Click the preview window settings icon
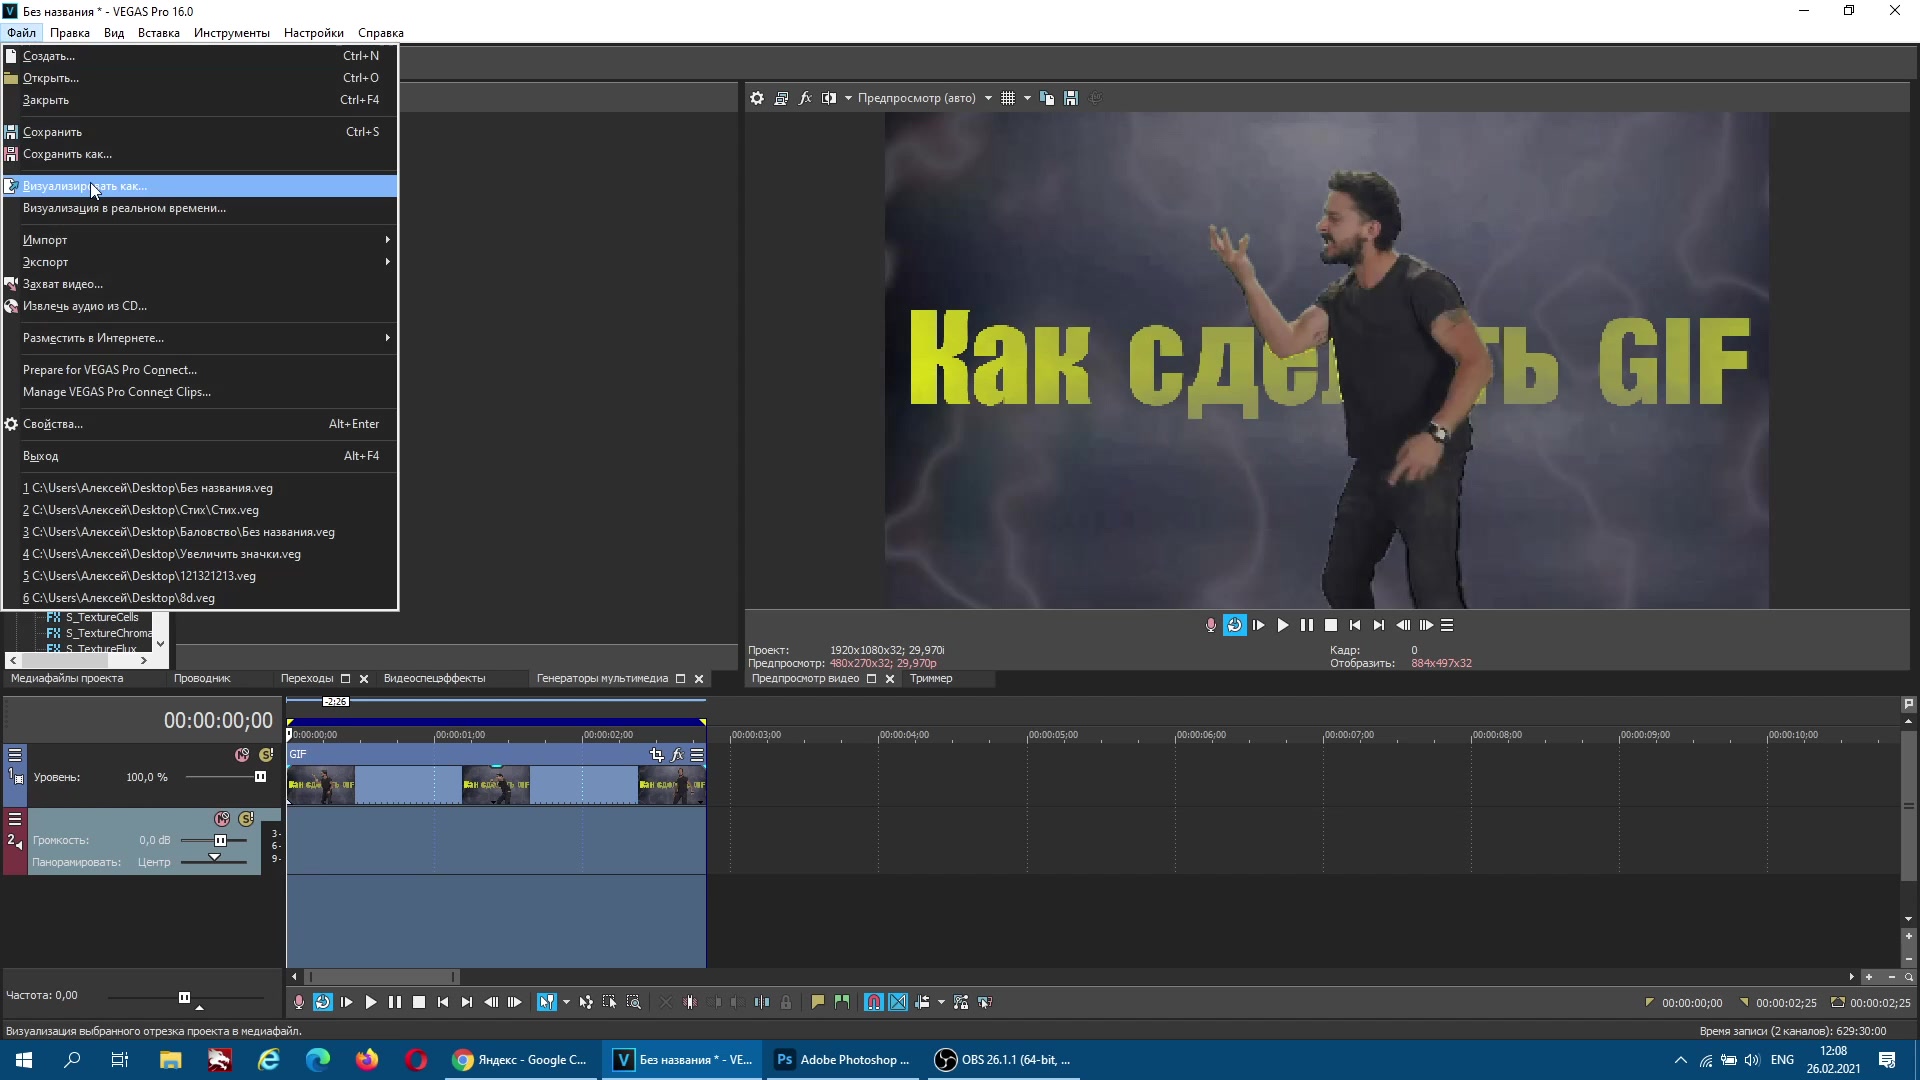 point(760,98)
